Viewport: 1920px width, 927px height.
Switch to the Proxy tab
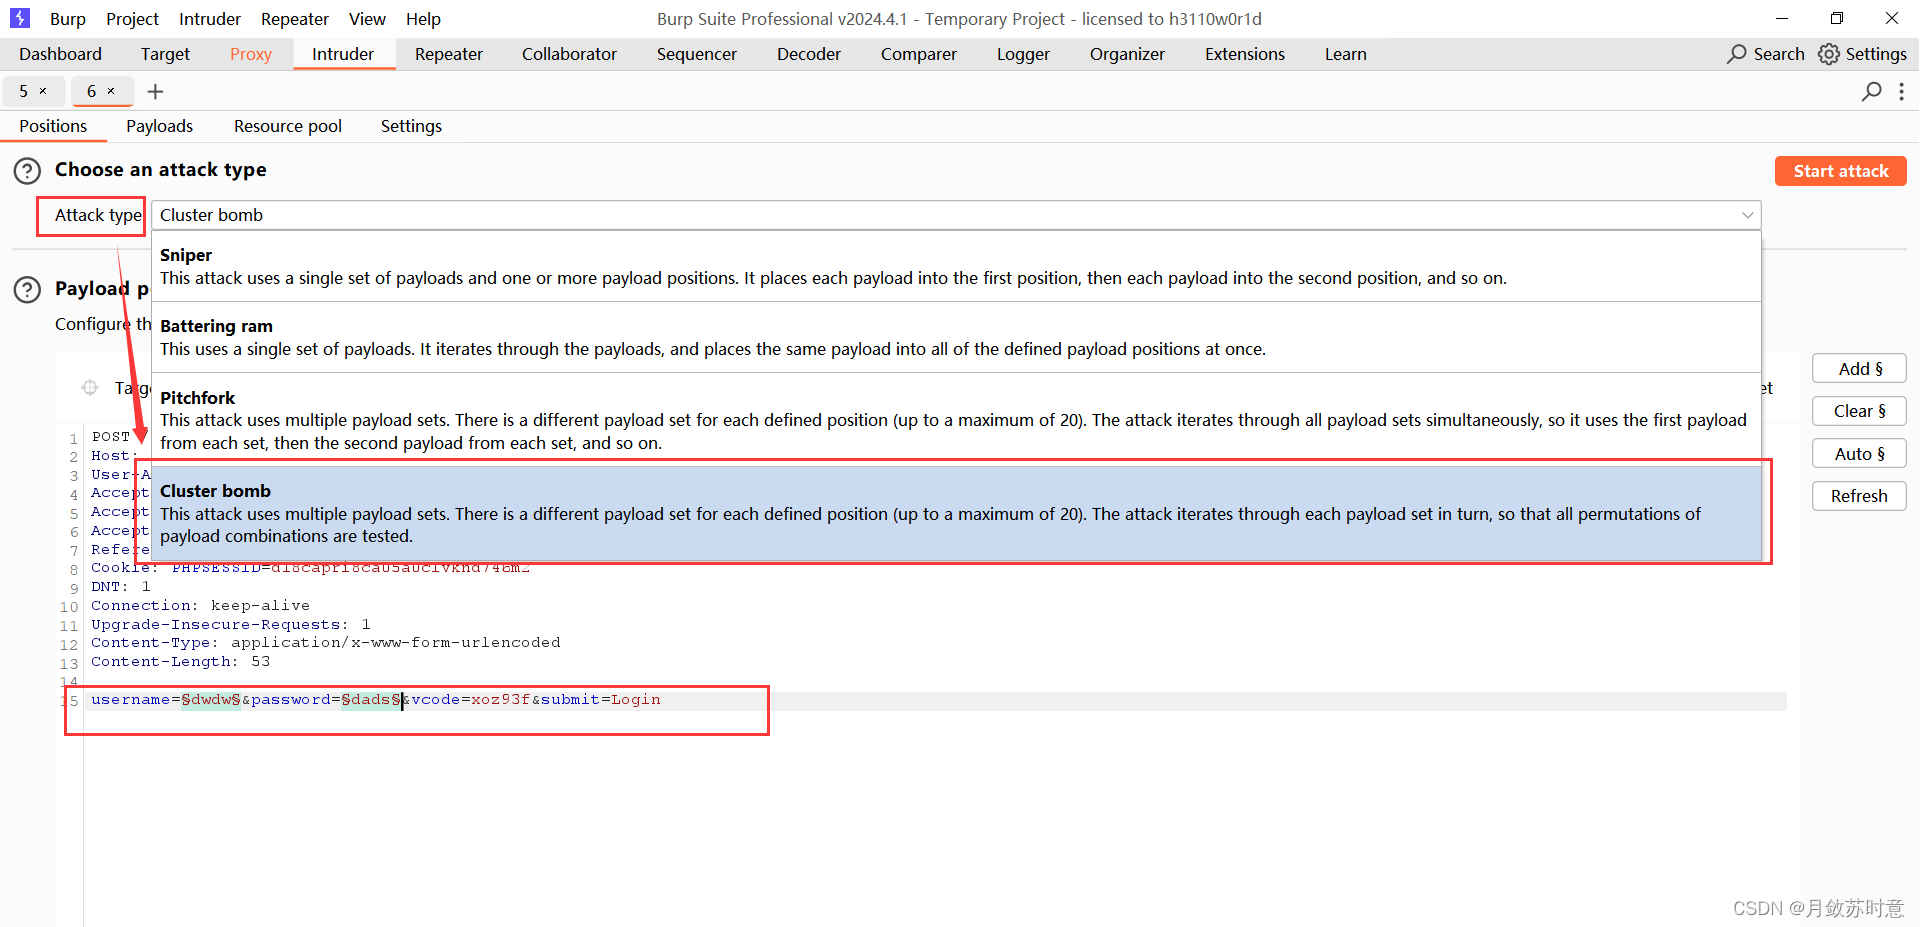[x=251, y=54]
